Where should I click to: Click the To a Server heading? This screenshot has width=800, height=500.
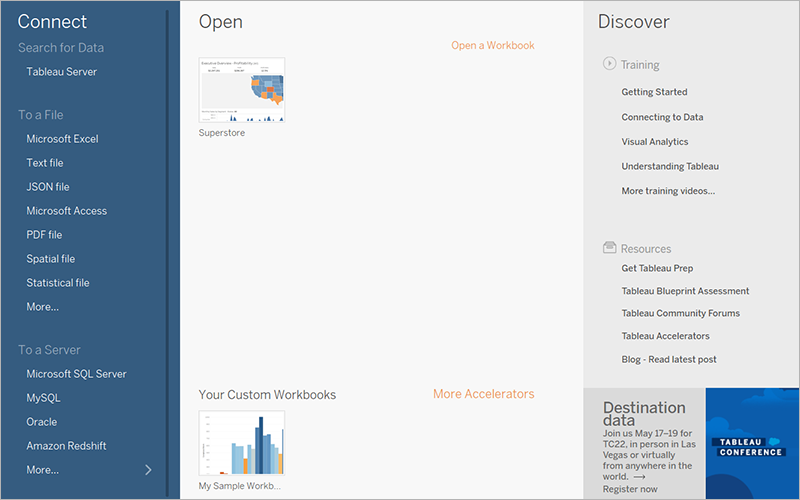coord(49,350)
